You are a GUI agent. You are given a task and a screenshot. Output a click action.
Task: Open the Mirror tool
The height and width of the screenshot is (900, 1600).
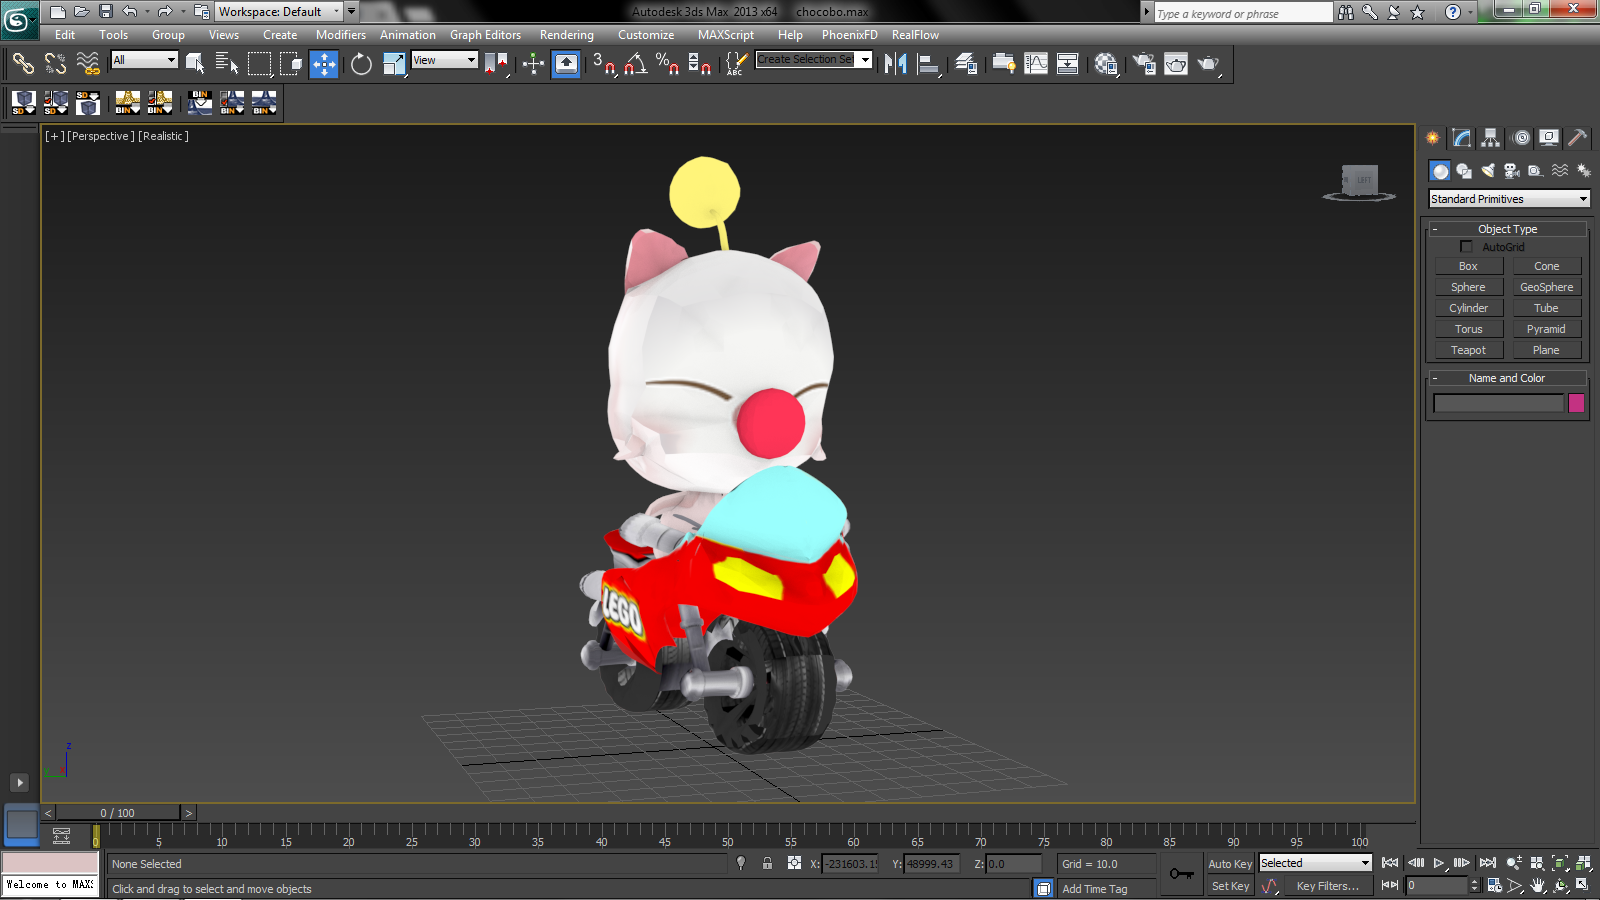[896, 64]
